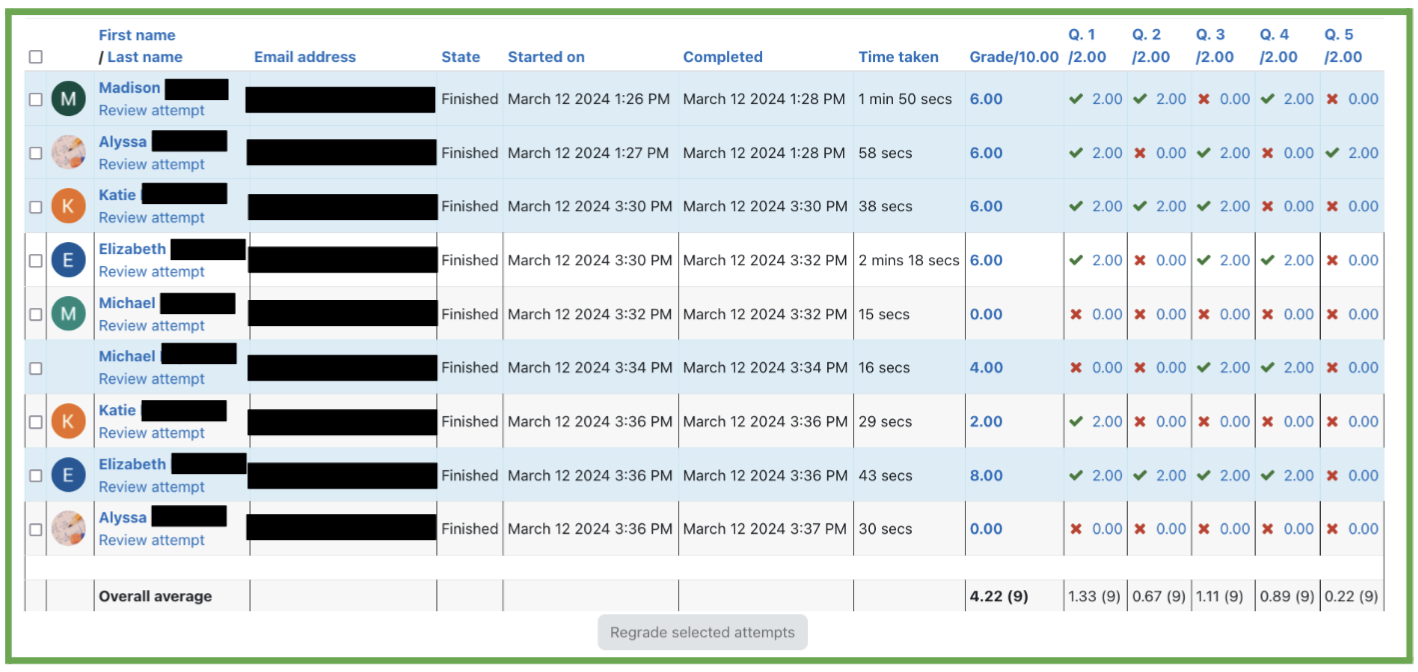Sort by the Time taken column header
The width and height of the screenshot is (1418, 672).
[x=898, y=57]
